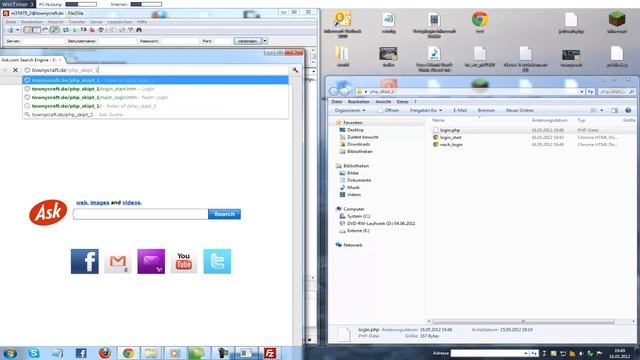Open the Twitter bird shortcut tile

[x=217, y=261]
